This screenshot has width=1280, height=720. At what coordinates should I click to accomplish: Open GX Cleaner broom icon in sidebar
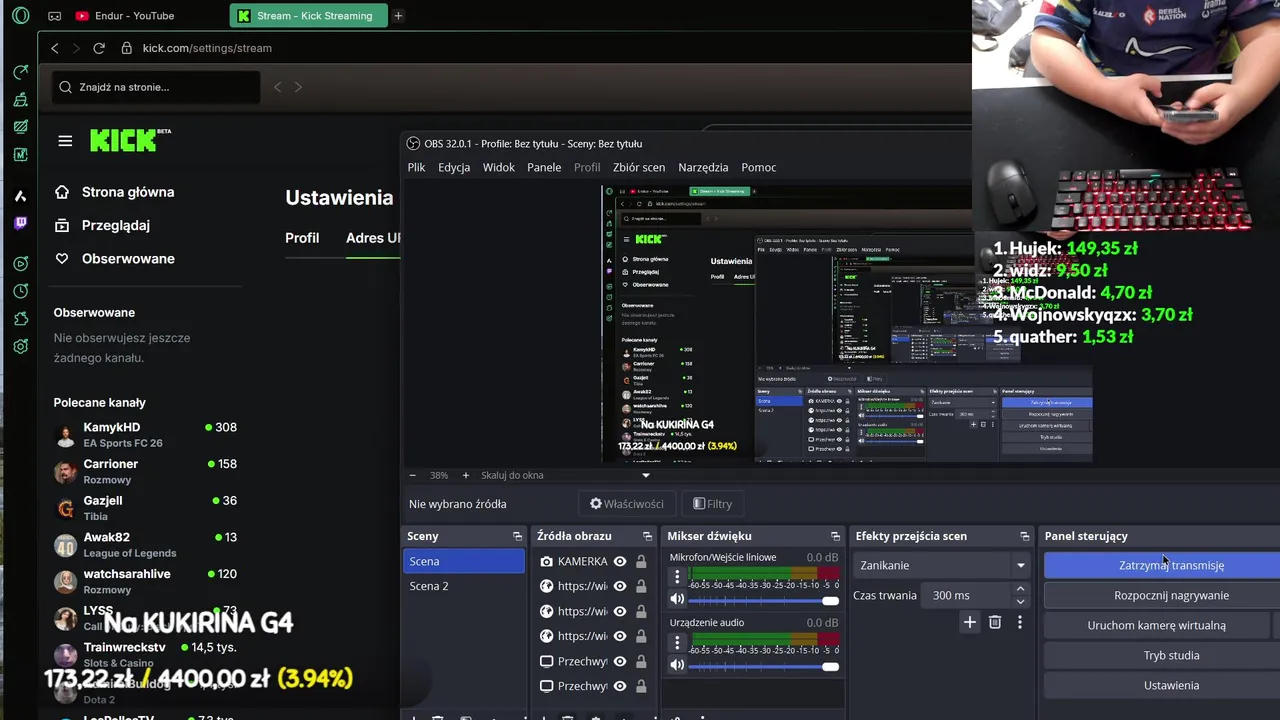click(20, 100)
